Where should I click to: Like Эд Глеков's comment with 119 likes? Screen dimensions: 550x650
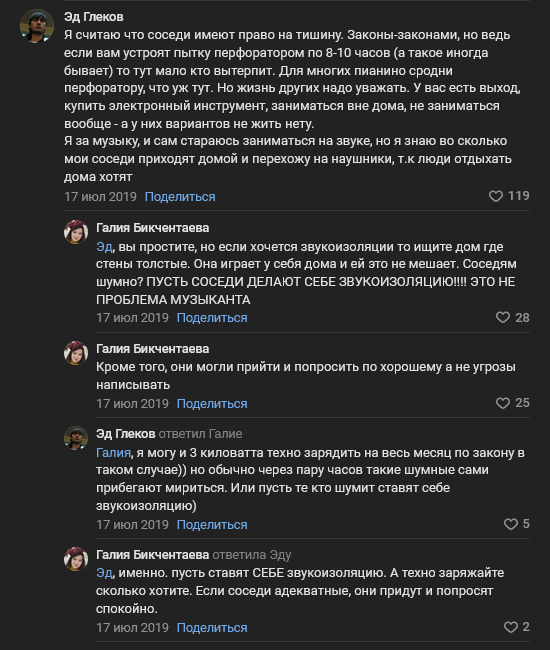(x=496, y=196)
